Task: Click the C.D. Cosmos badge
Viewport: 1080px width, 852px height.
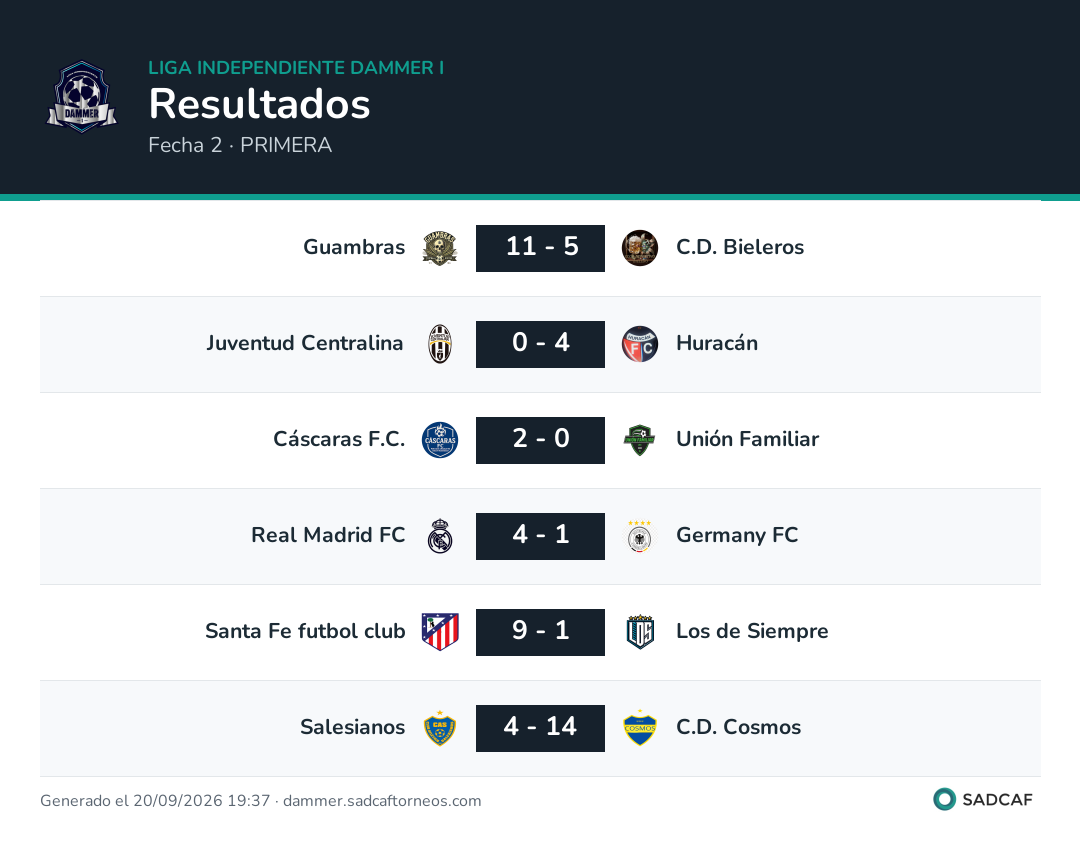Action: pyautogui.click(x=640, y=728)
